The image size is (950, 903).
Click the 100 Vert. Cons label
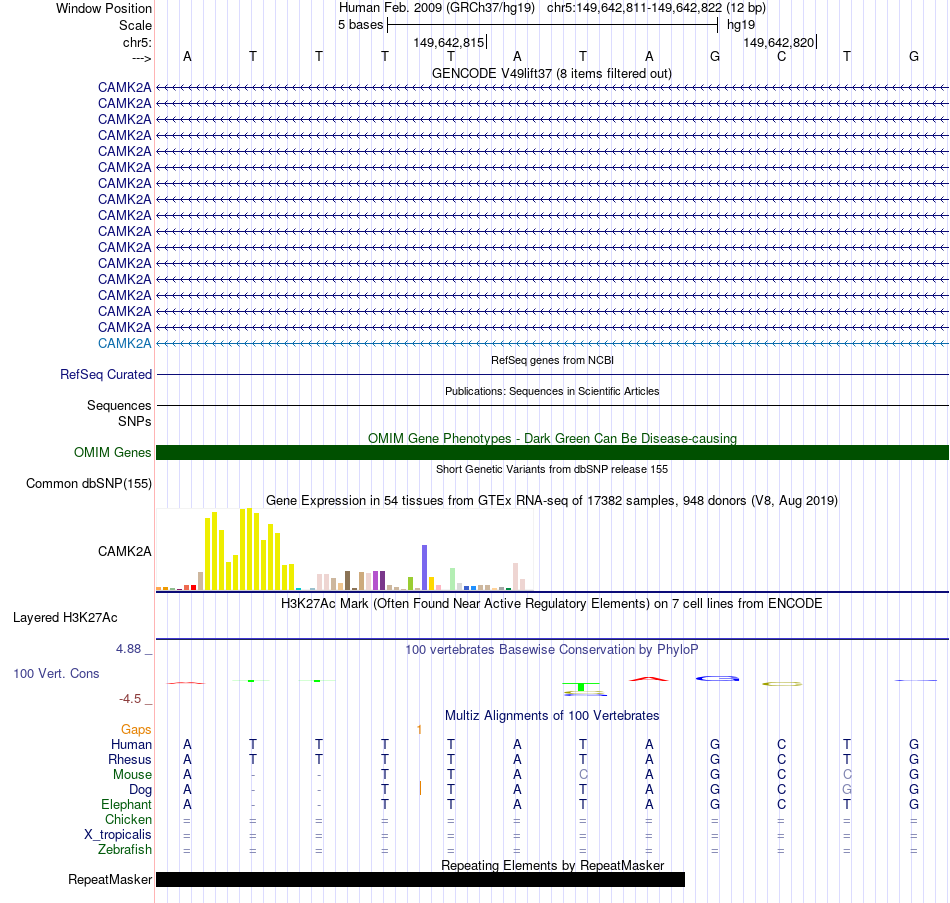[x=56, y=674]
